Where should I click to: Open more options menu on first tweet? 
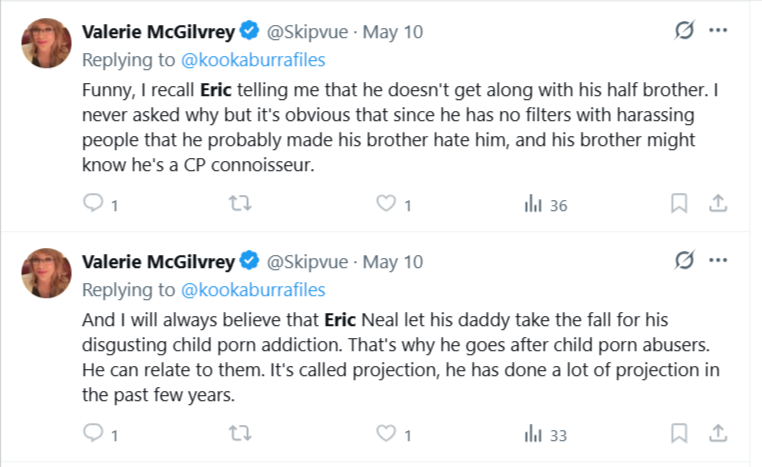[x=718, y=31]
